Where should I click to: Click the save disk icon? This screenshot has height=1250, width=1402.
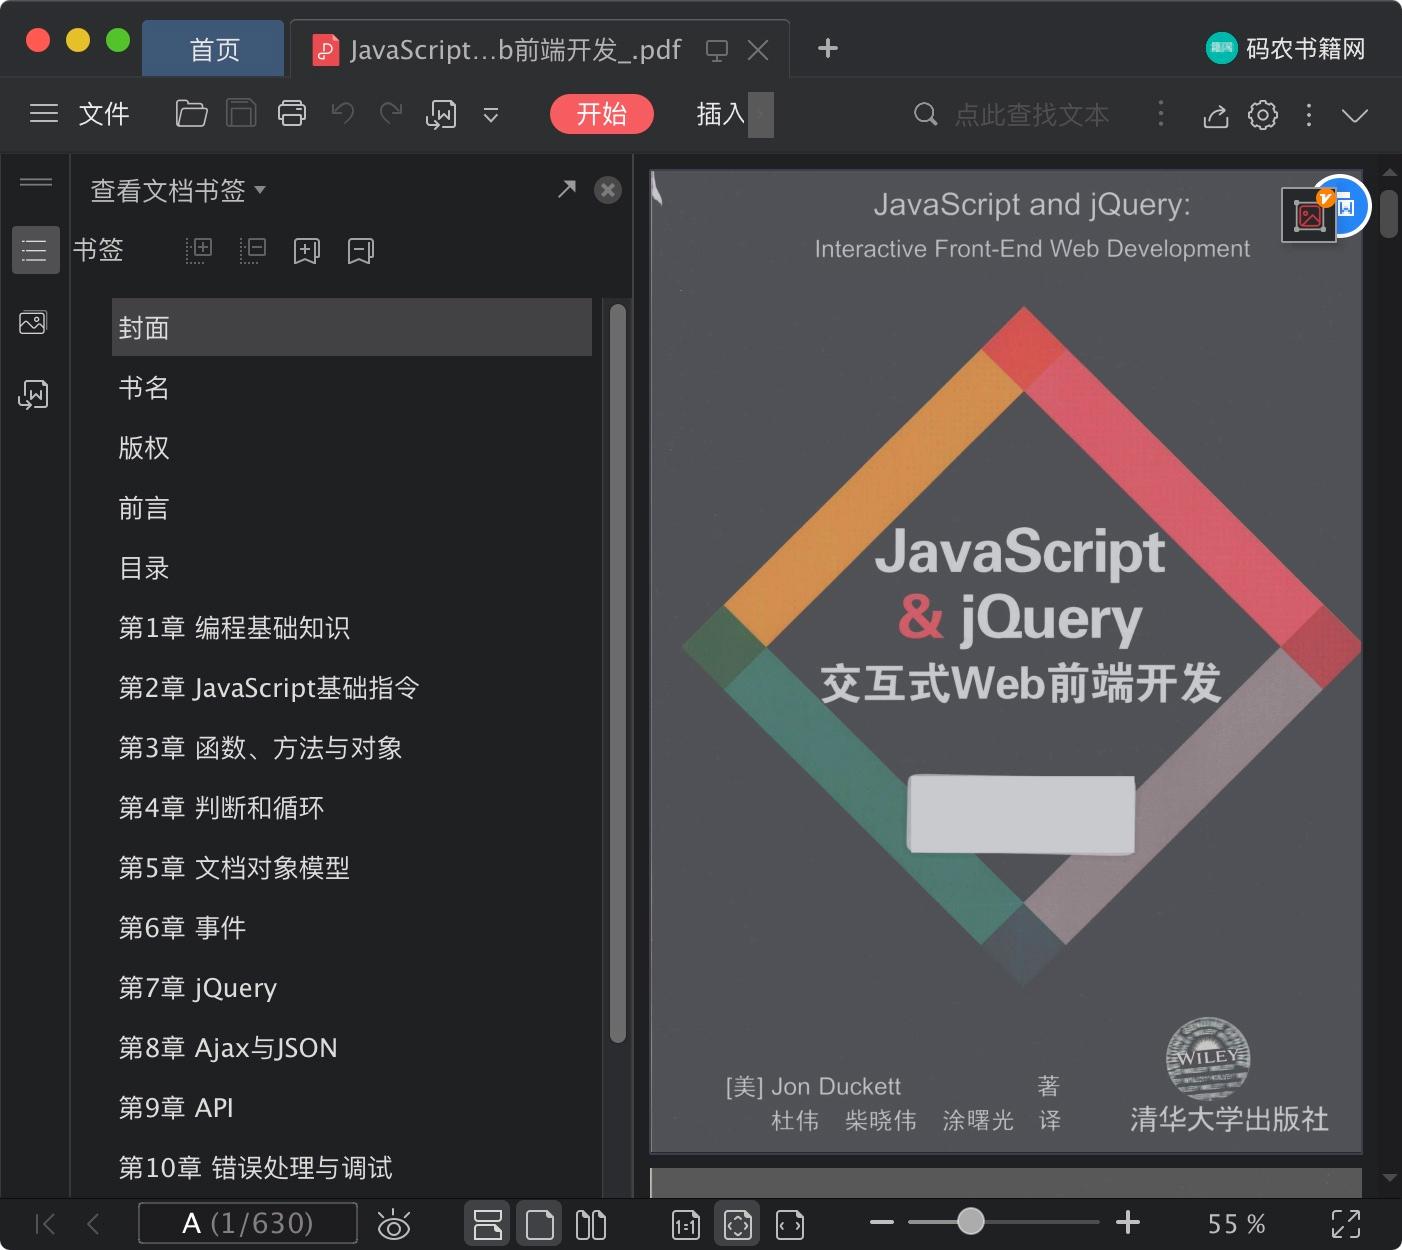tap(241, 114)
